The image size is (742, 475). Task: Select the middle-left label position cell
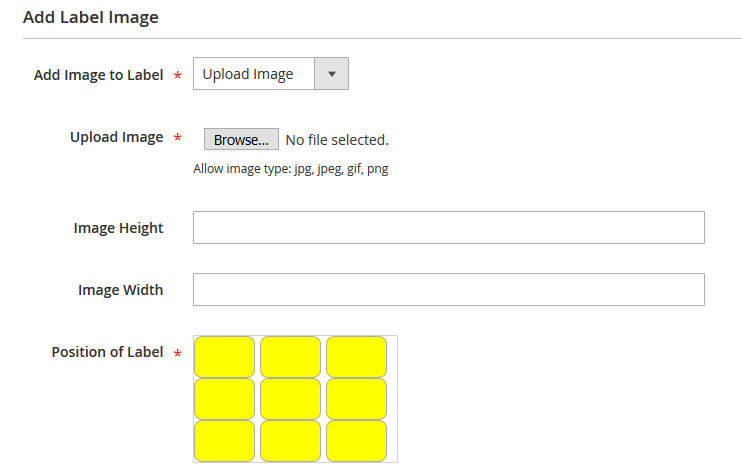point(224,399)
